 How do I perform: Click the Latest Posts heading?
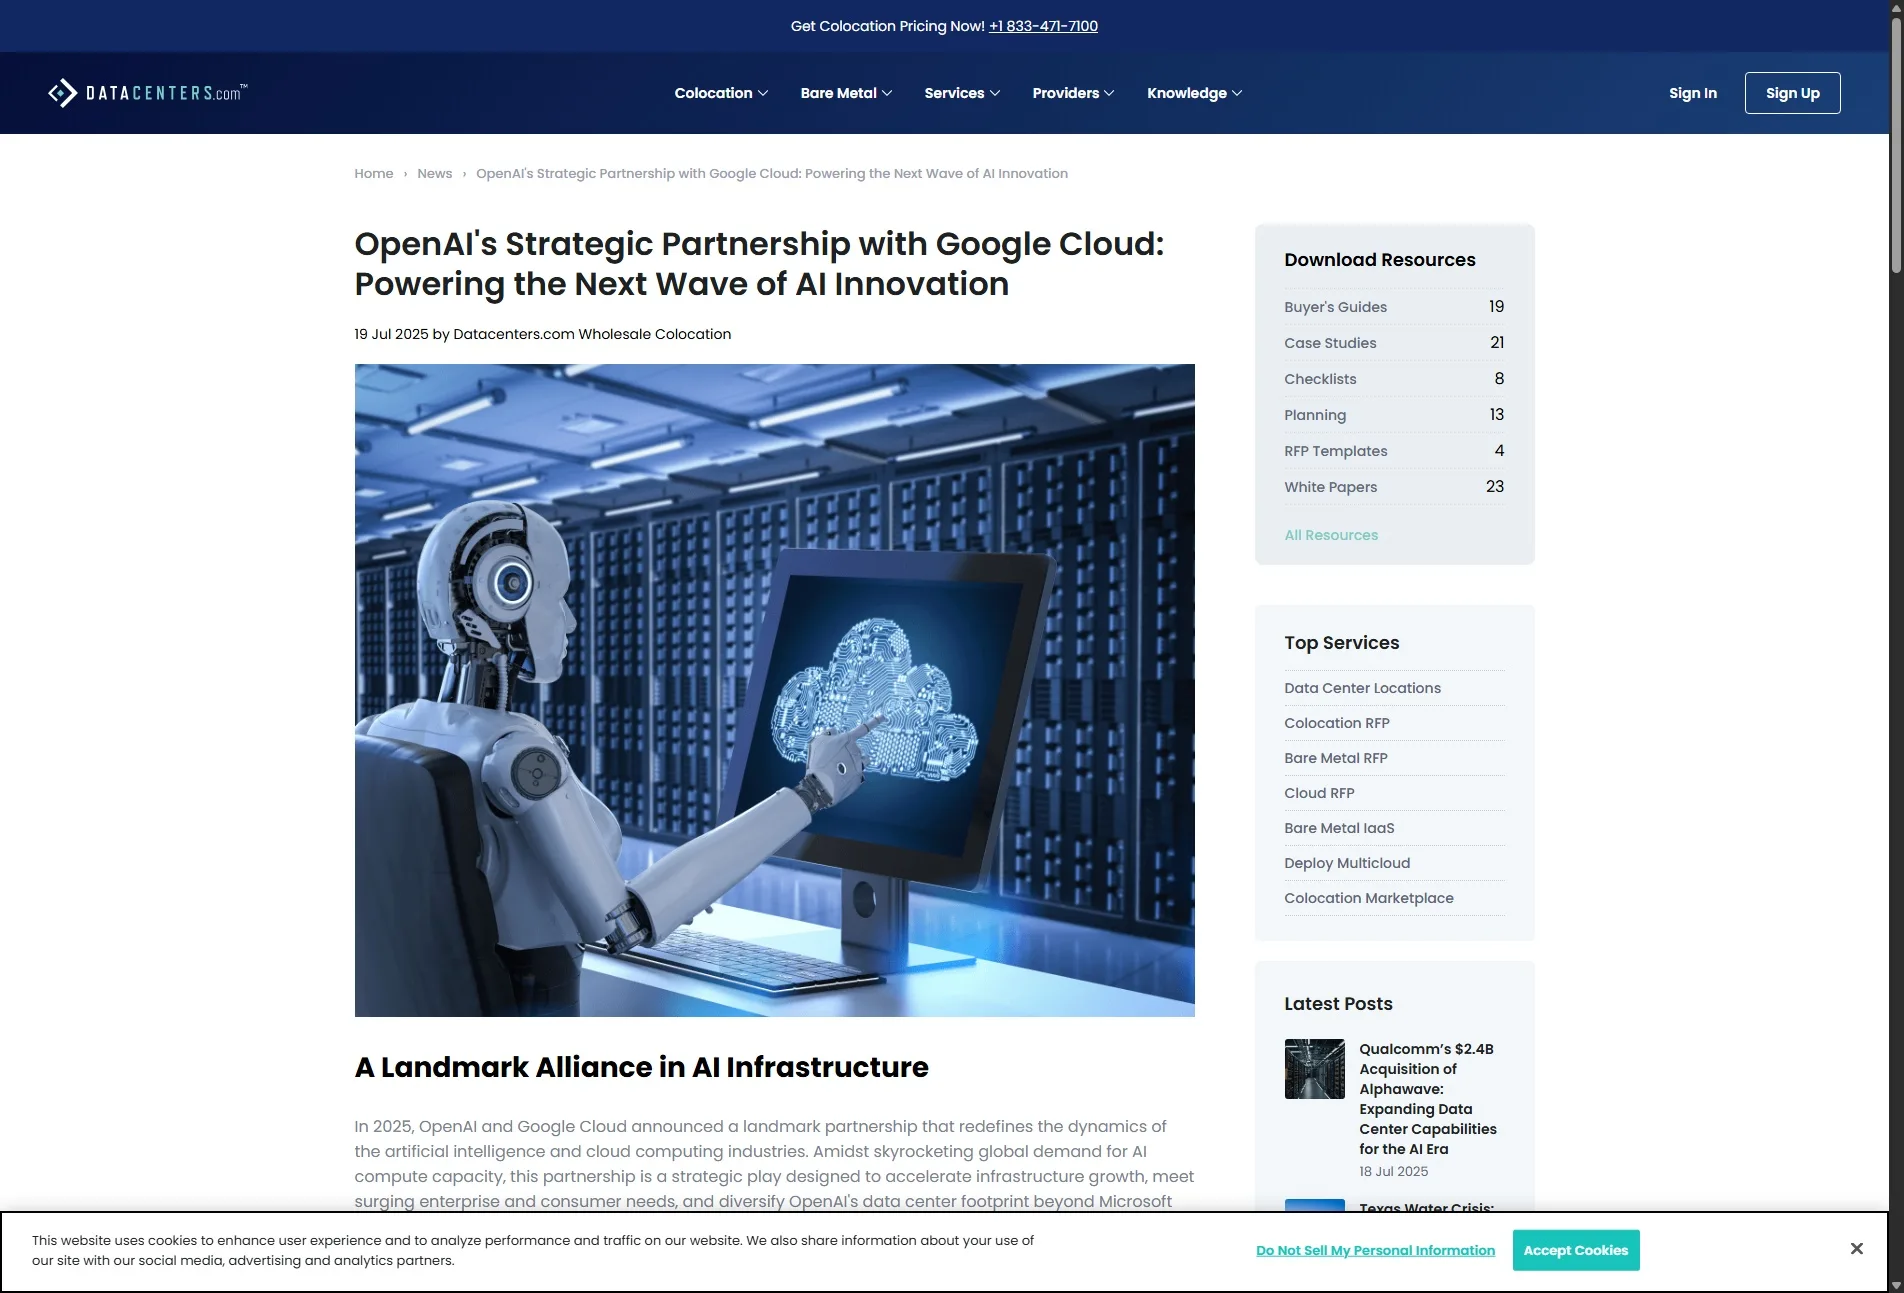1338,1004
